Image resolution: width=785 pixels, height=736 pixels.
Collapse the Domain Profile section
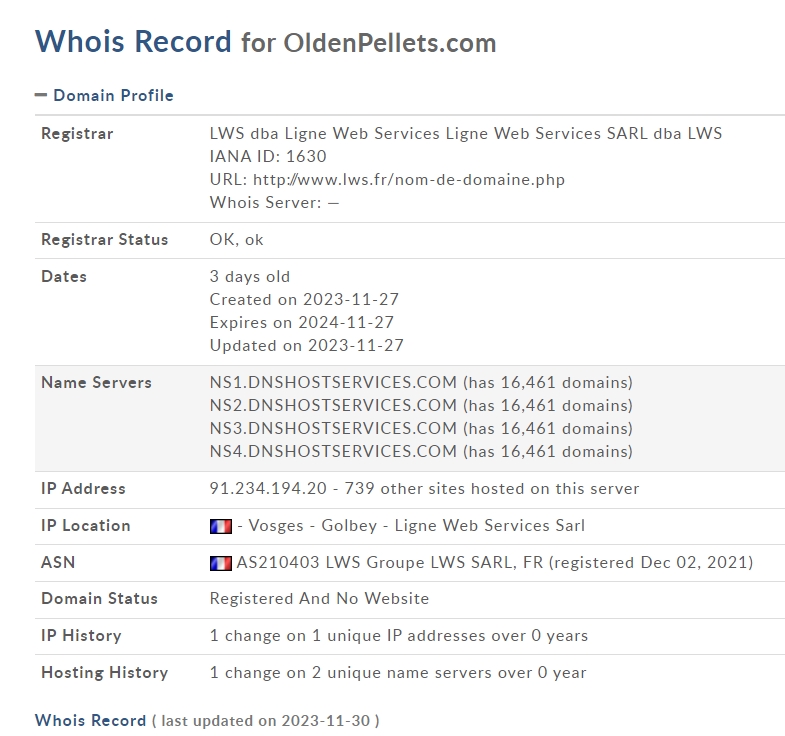pyautogui.click(x=41, y=95)
